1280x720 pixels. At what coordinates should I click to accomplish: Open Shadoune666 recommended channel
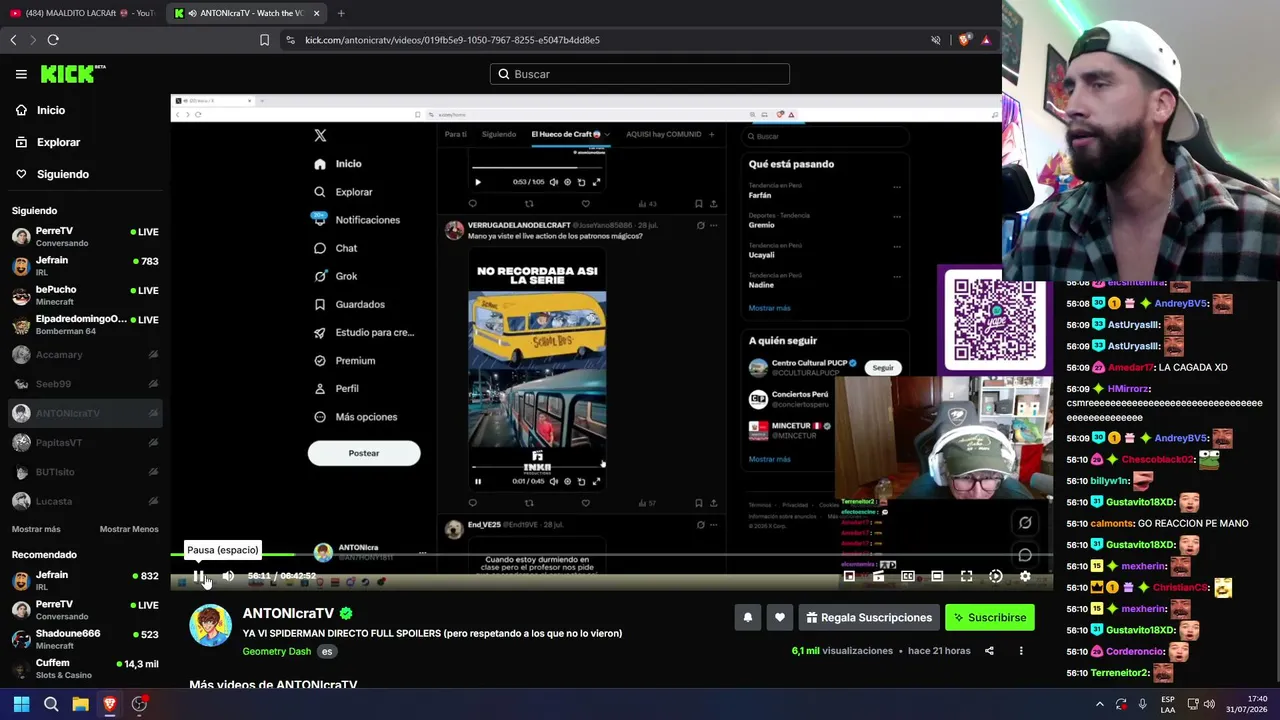click(x=85, y=639)
